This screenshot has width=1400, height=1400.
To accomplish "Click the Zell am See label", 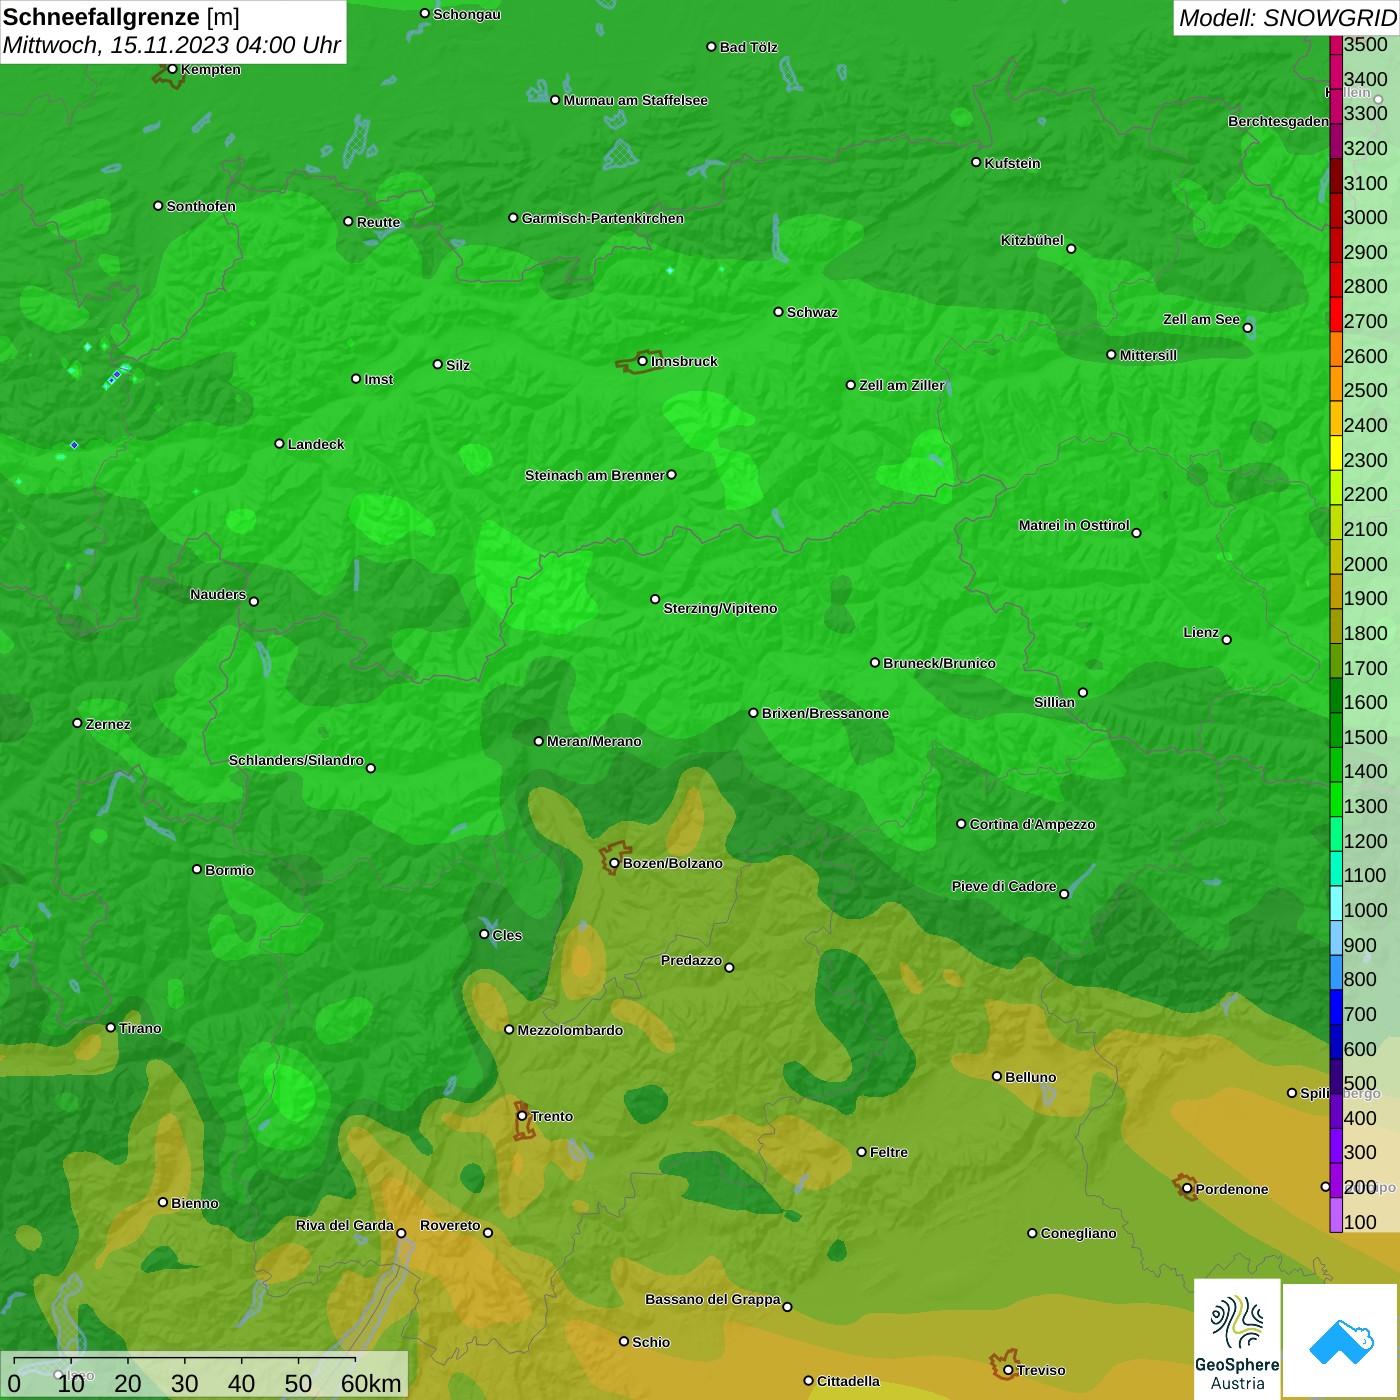I will (1201, 319).
